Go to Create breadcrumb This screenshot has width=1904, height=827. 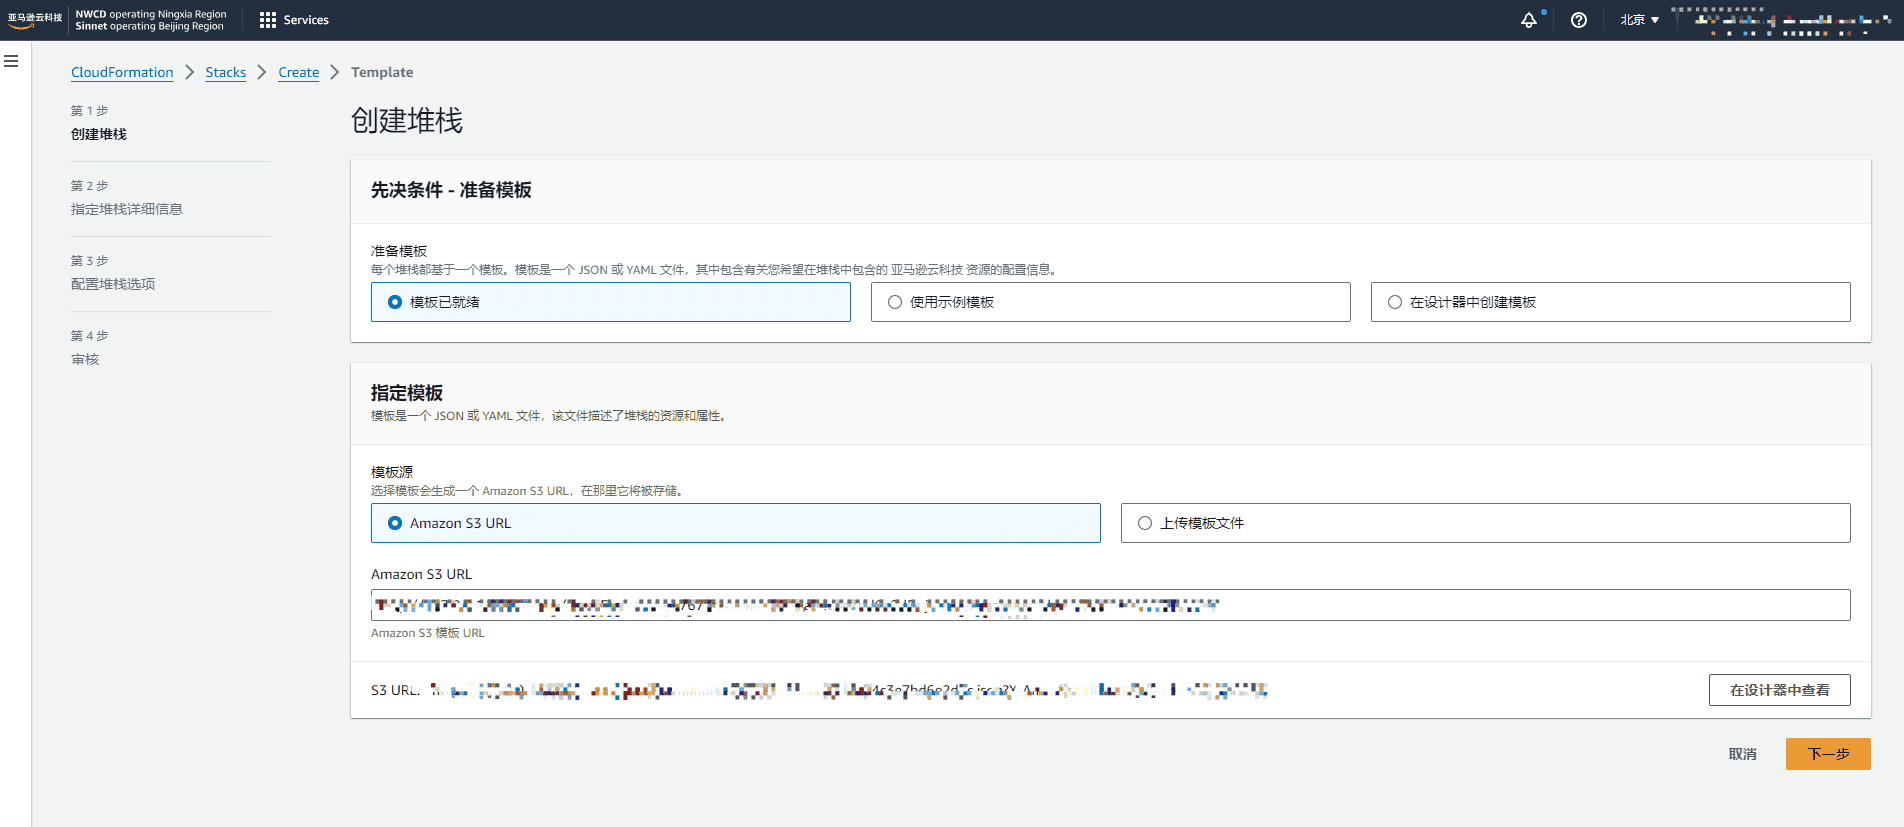point(299,72)
